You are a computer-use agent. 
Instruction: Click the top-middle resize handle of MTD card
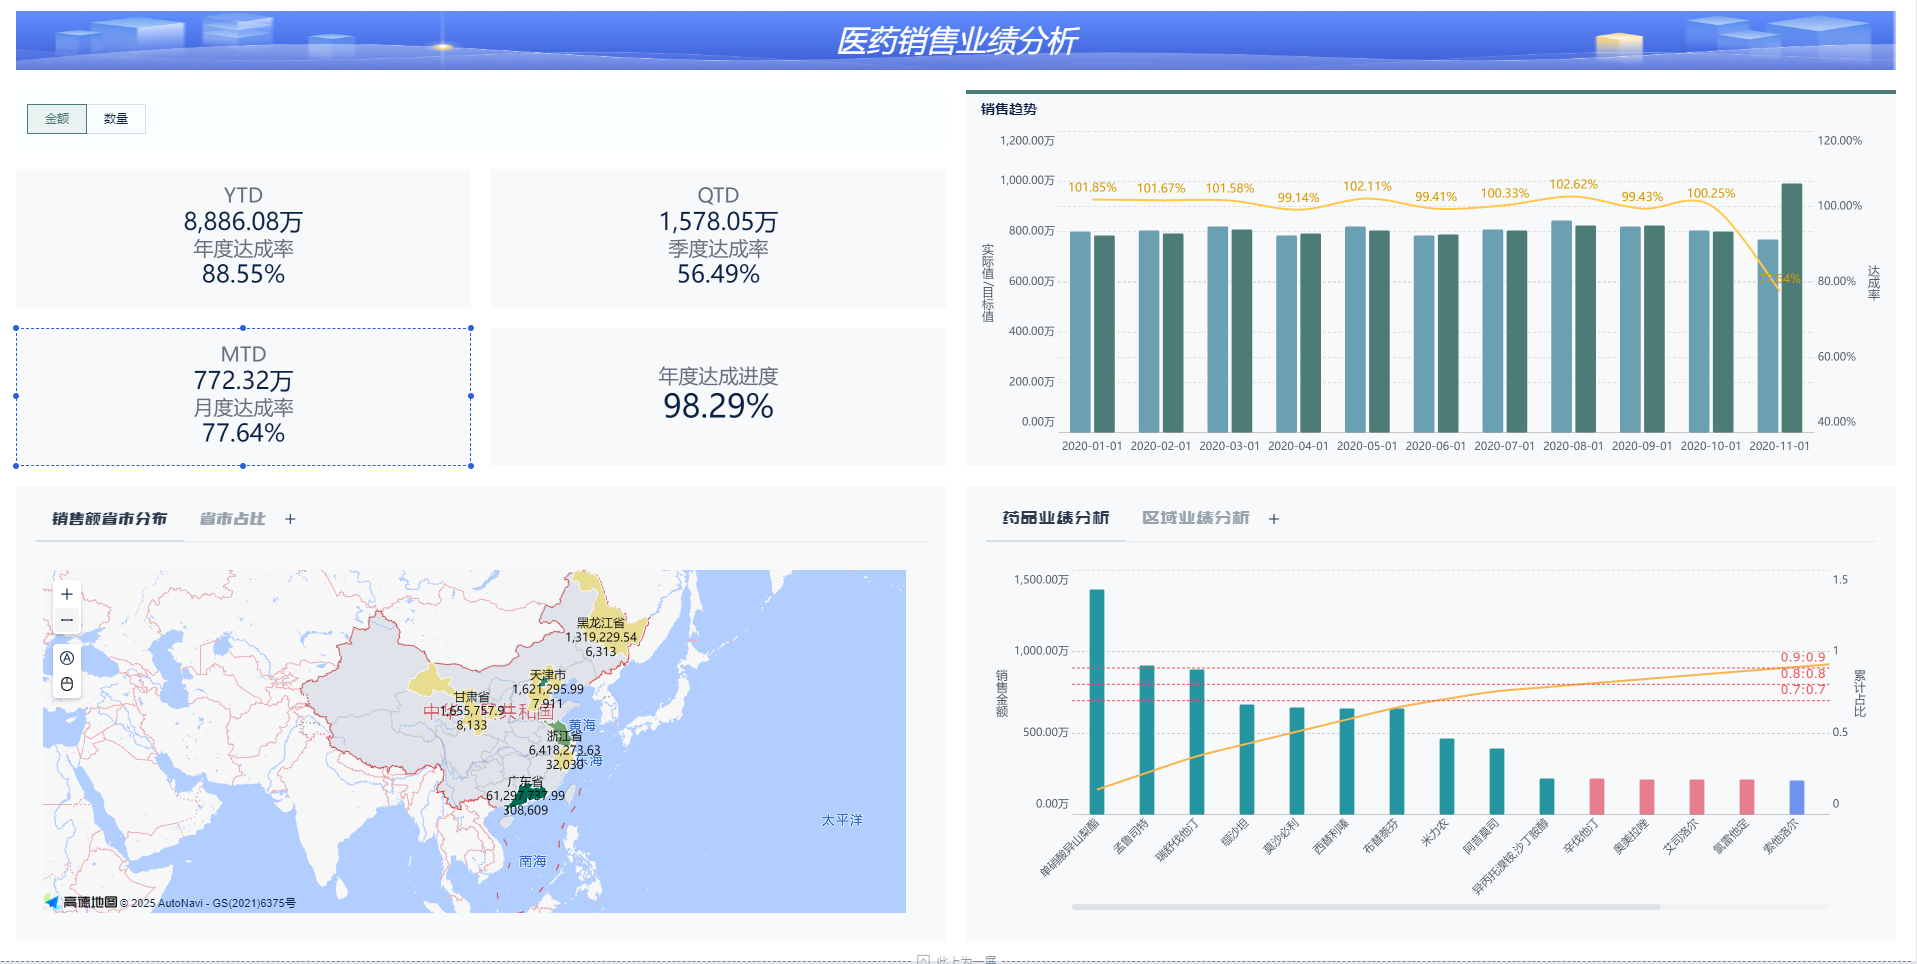coord(243,328)
